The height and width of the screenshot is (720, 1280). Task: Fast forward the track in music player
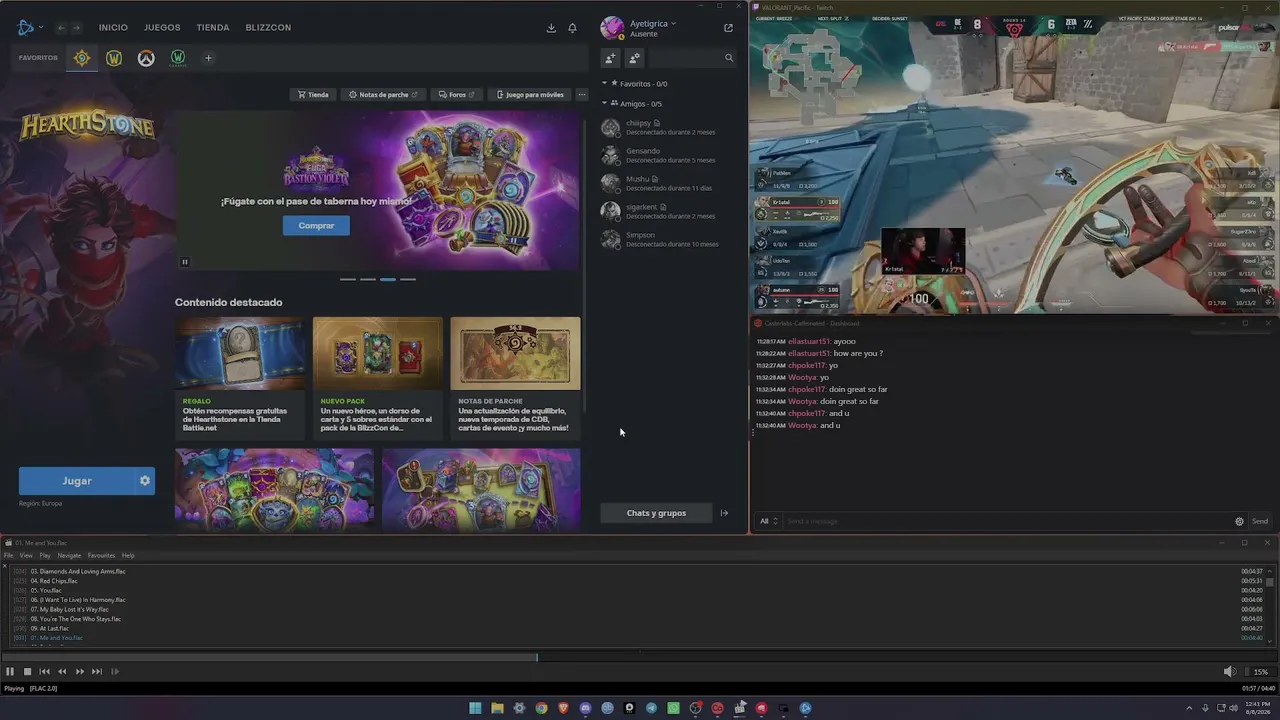pyautogui.click(x=79, y=672)
